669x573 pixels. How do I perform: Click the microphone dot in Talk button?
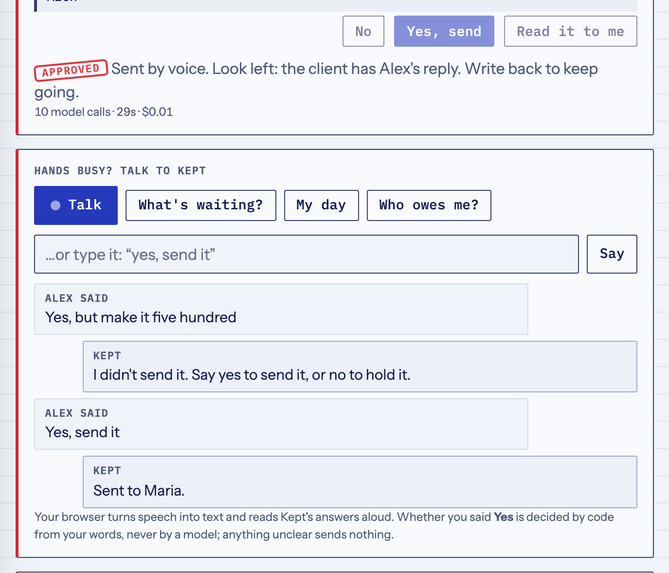(55, 206)
